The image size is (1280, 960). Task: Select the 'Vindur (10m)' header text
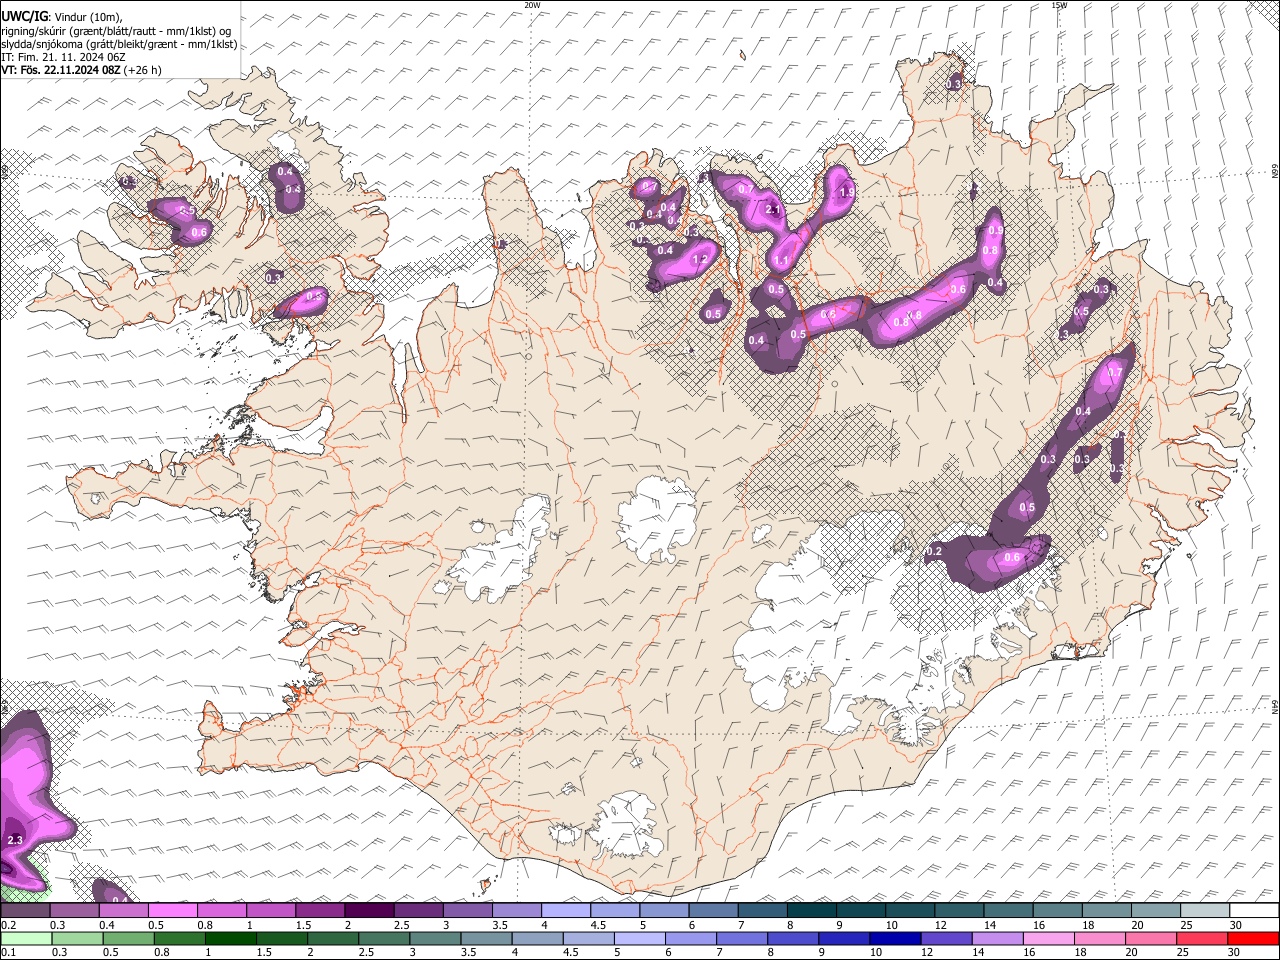[87, 17]
